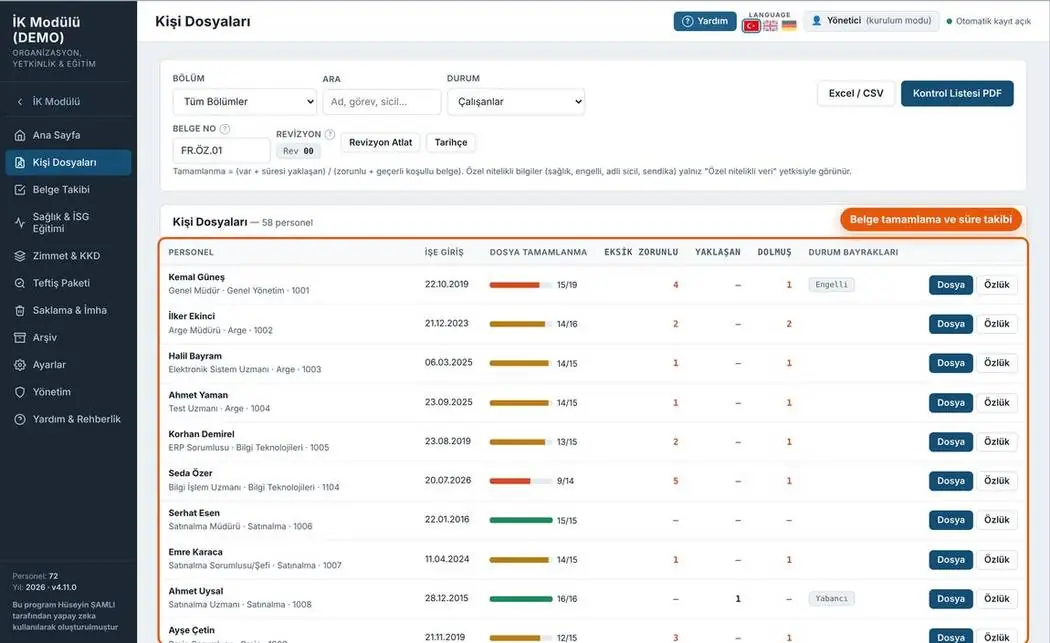Open the Dosya for Kemal Güneş
The height and width of the screenshot is (643, 1050).
tap(951, 285)
